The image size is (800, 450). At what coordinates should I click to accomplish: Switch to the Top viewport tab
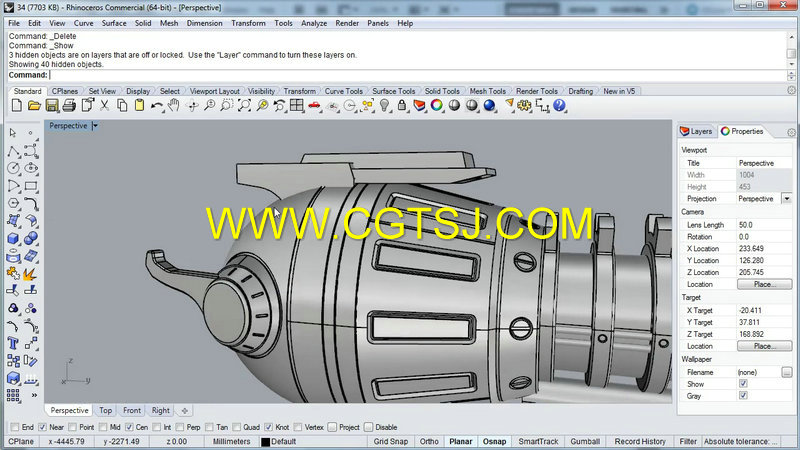pos(106,410)
